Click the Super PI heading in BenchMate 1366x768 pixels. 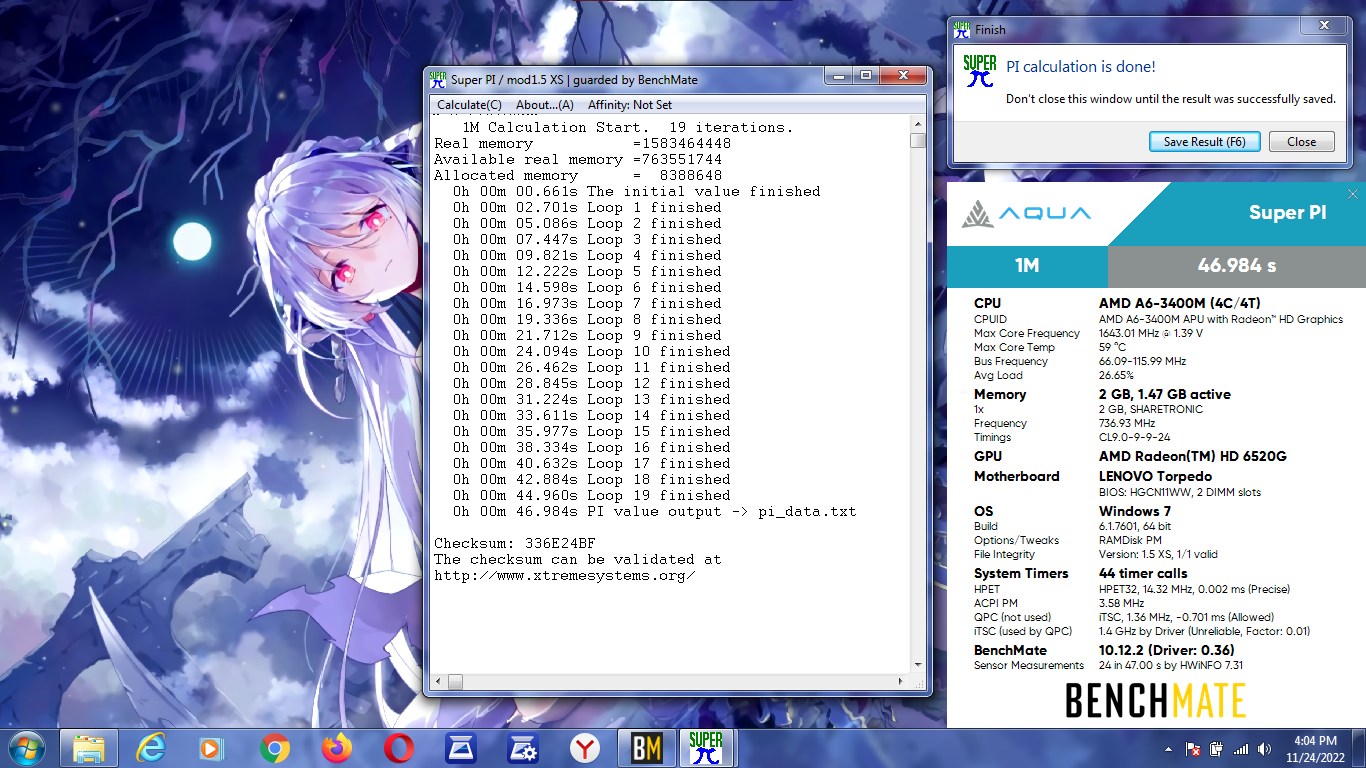tap(1288, 213)
